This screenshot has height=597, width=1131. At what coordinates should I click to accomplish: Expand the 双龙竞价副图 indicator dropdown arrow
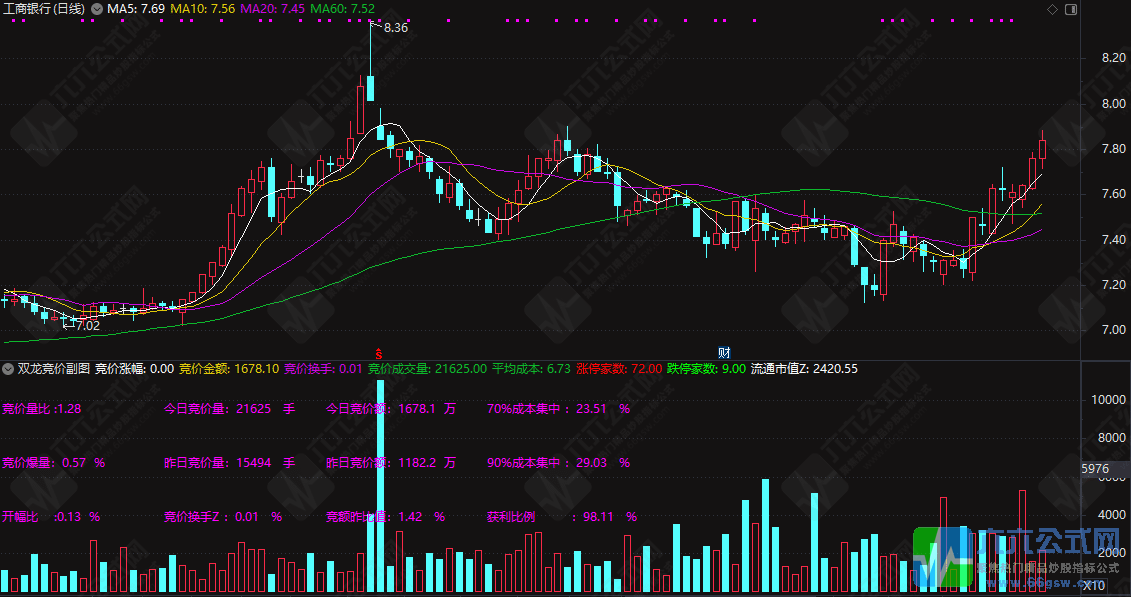pos(8,369)
